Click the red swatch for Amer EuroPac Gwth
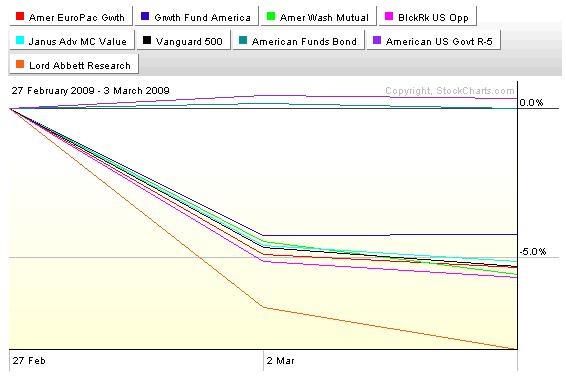Image resolution: width=566 pixels, height=376 pixels. (20, 16)
